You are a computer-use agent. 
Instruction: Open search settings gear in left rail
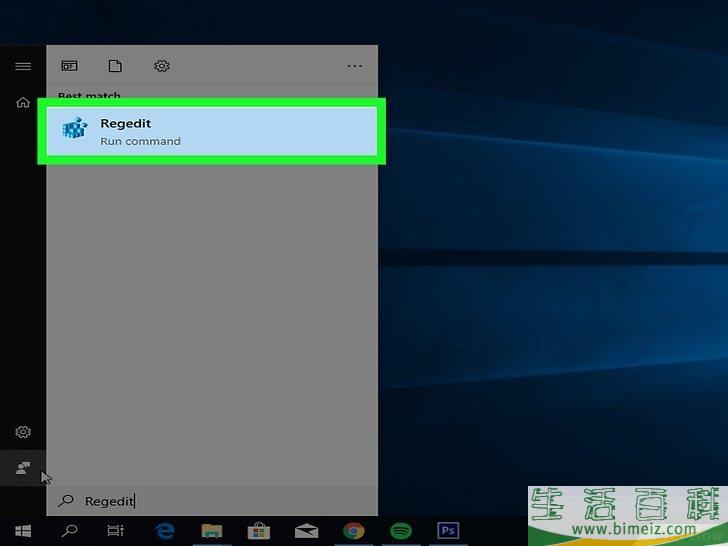[22, 432]
